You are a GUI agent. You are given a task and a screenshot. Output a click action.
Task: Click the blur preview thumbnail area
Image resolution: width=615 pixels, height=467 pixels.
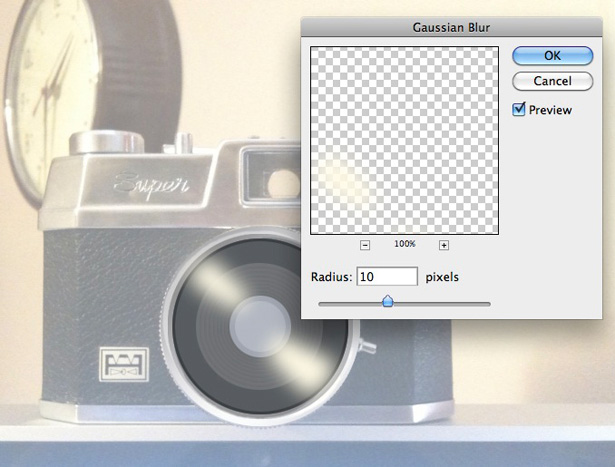[404, 140]
